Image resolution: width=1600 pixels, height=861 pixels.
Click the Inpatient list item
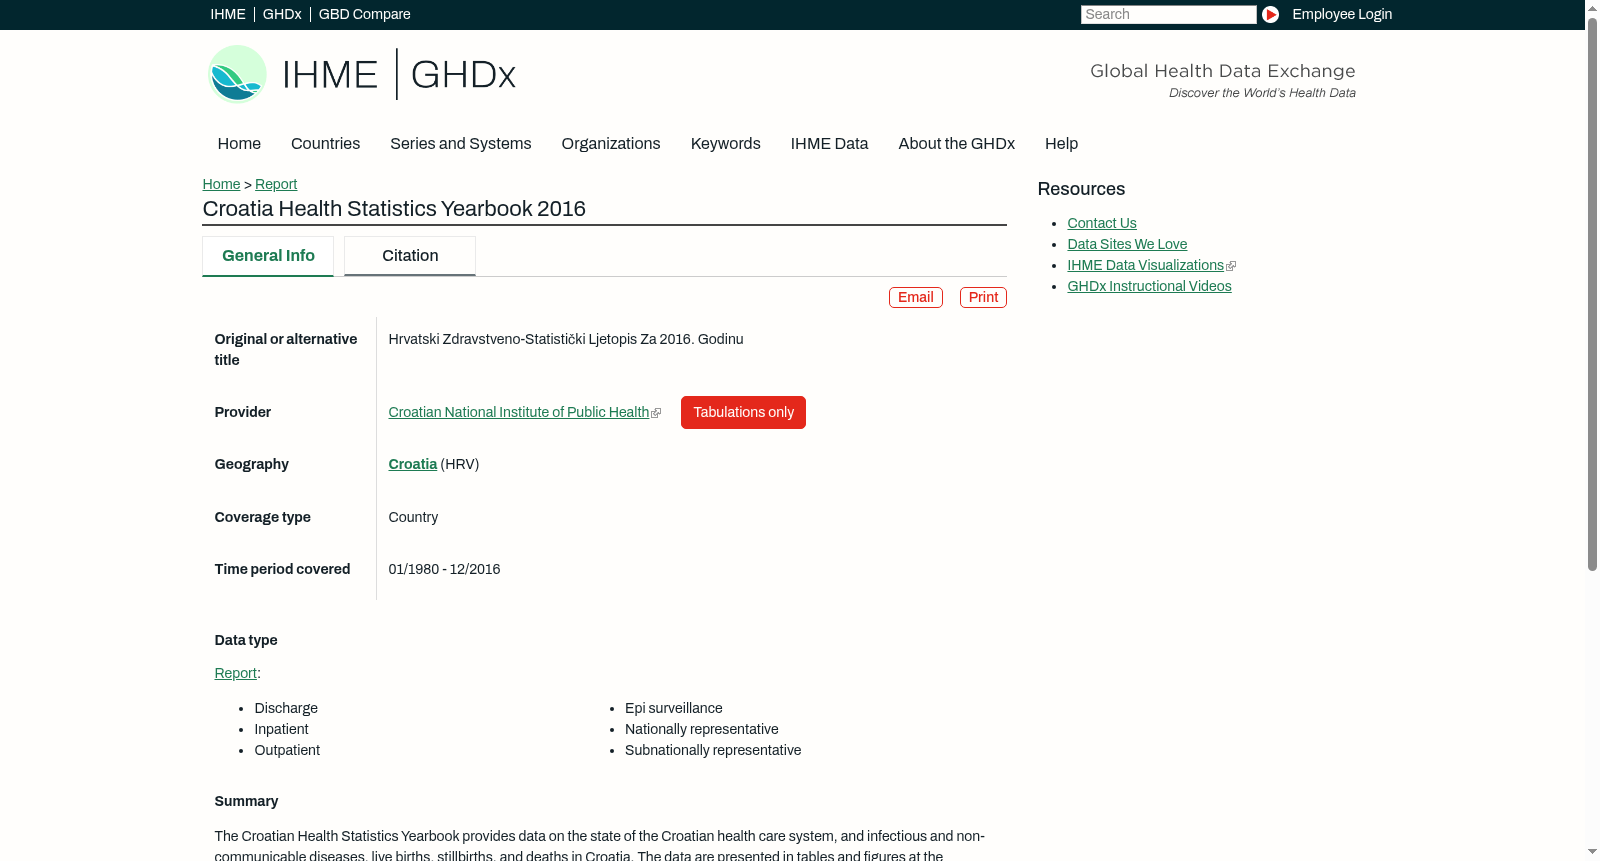(x=281, y=729)
